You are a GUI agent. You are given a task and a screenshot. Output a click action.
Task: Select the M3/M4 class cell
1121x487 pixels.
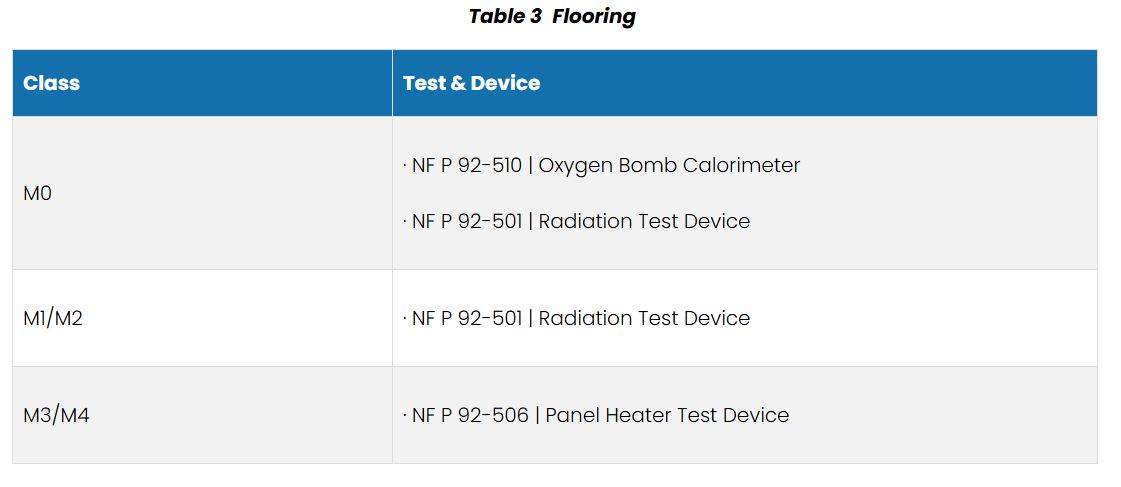coord(56,415)
